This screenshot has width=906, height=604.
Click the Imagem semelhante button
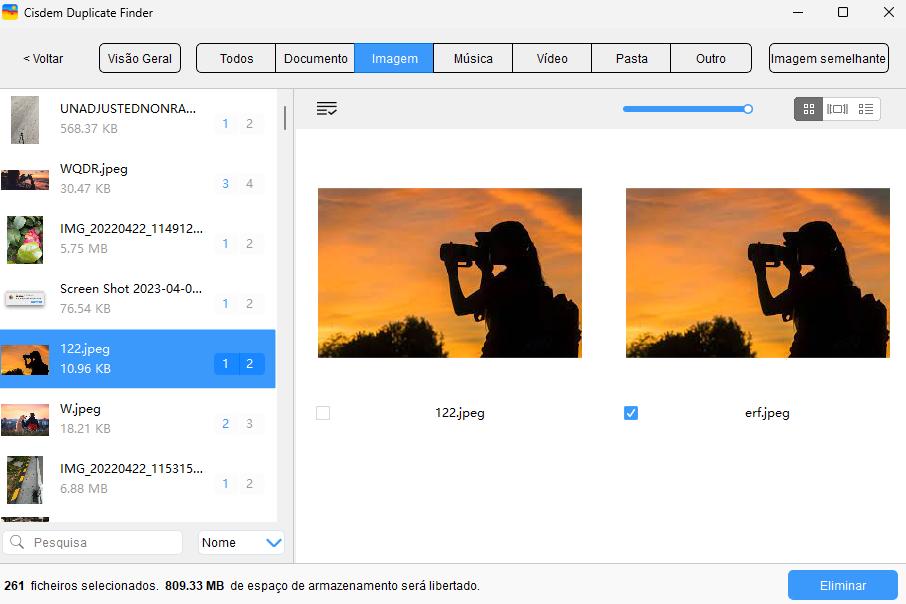(828, 59)
